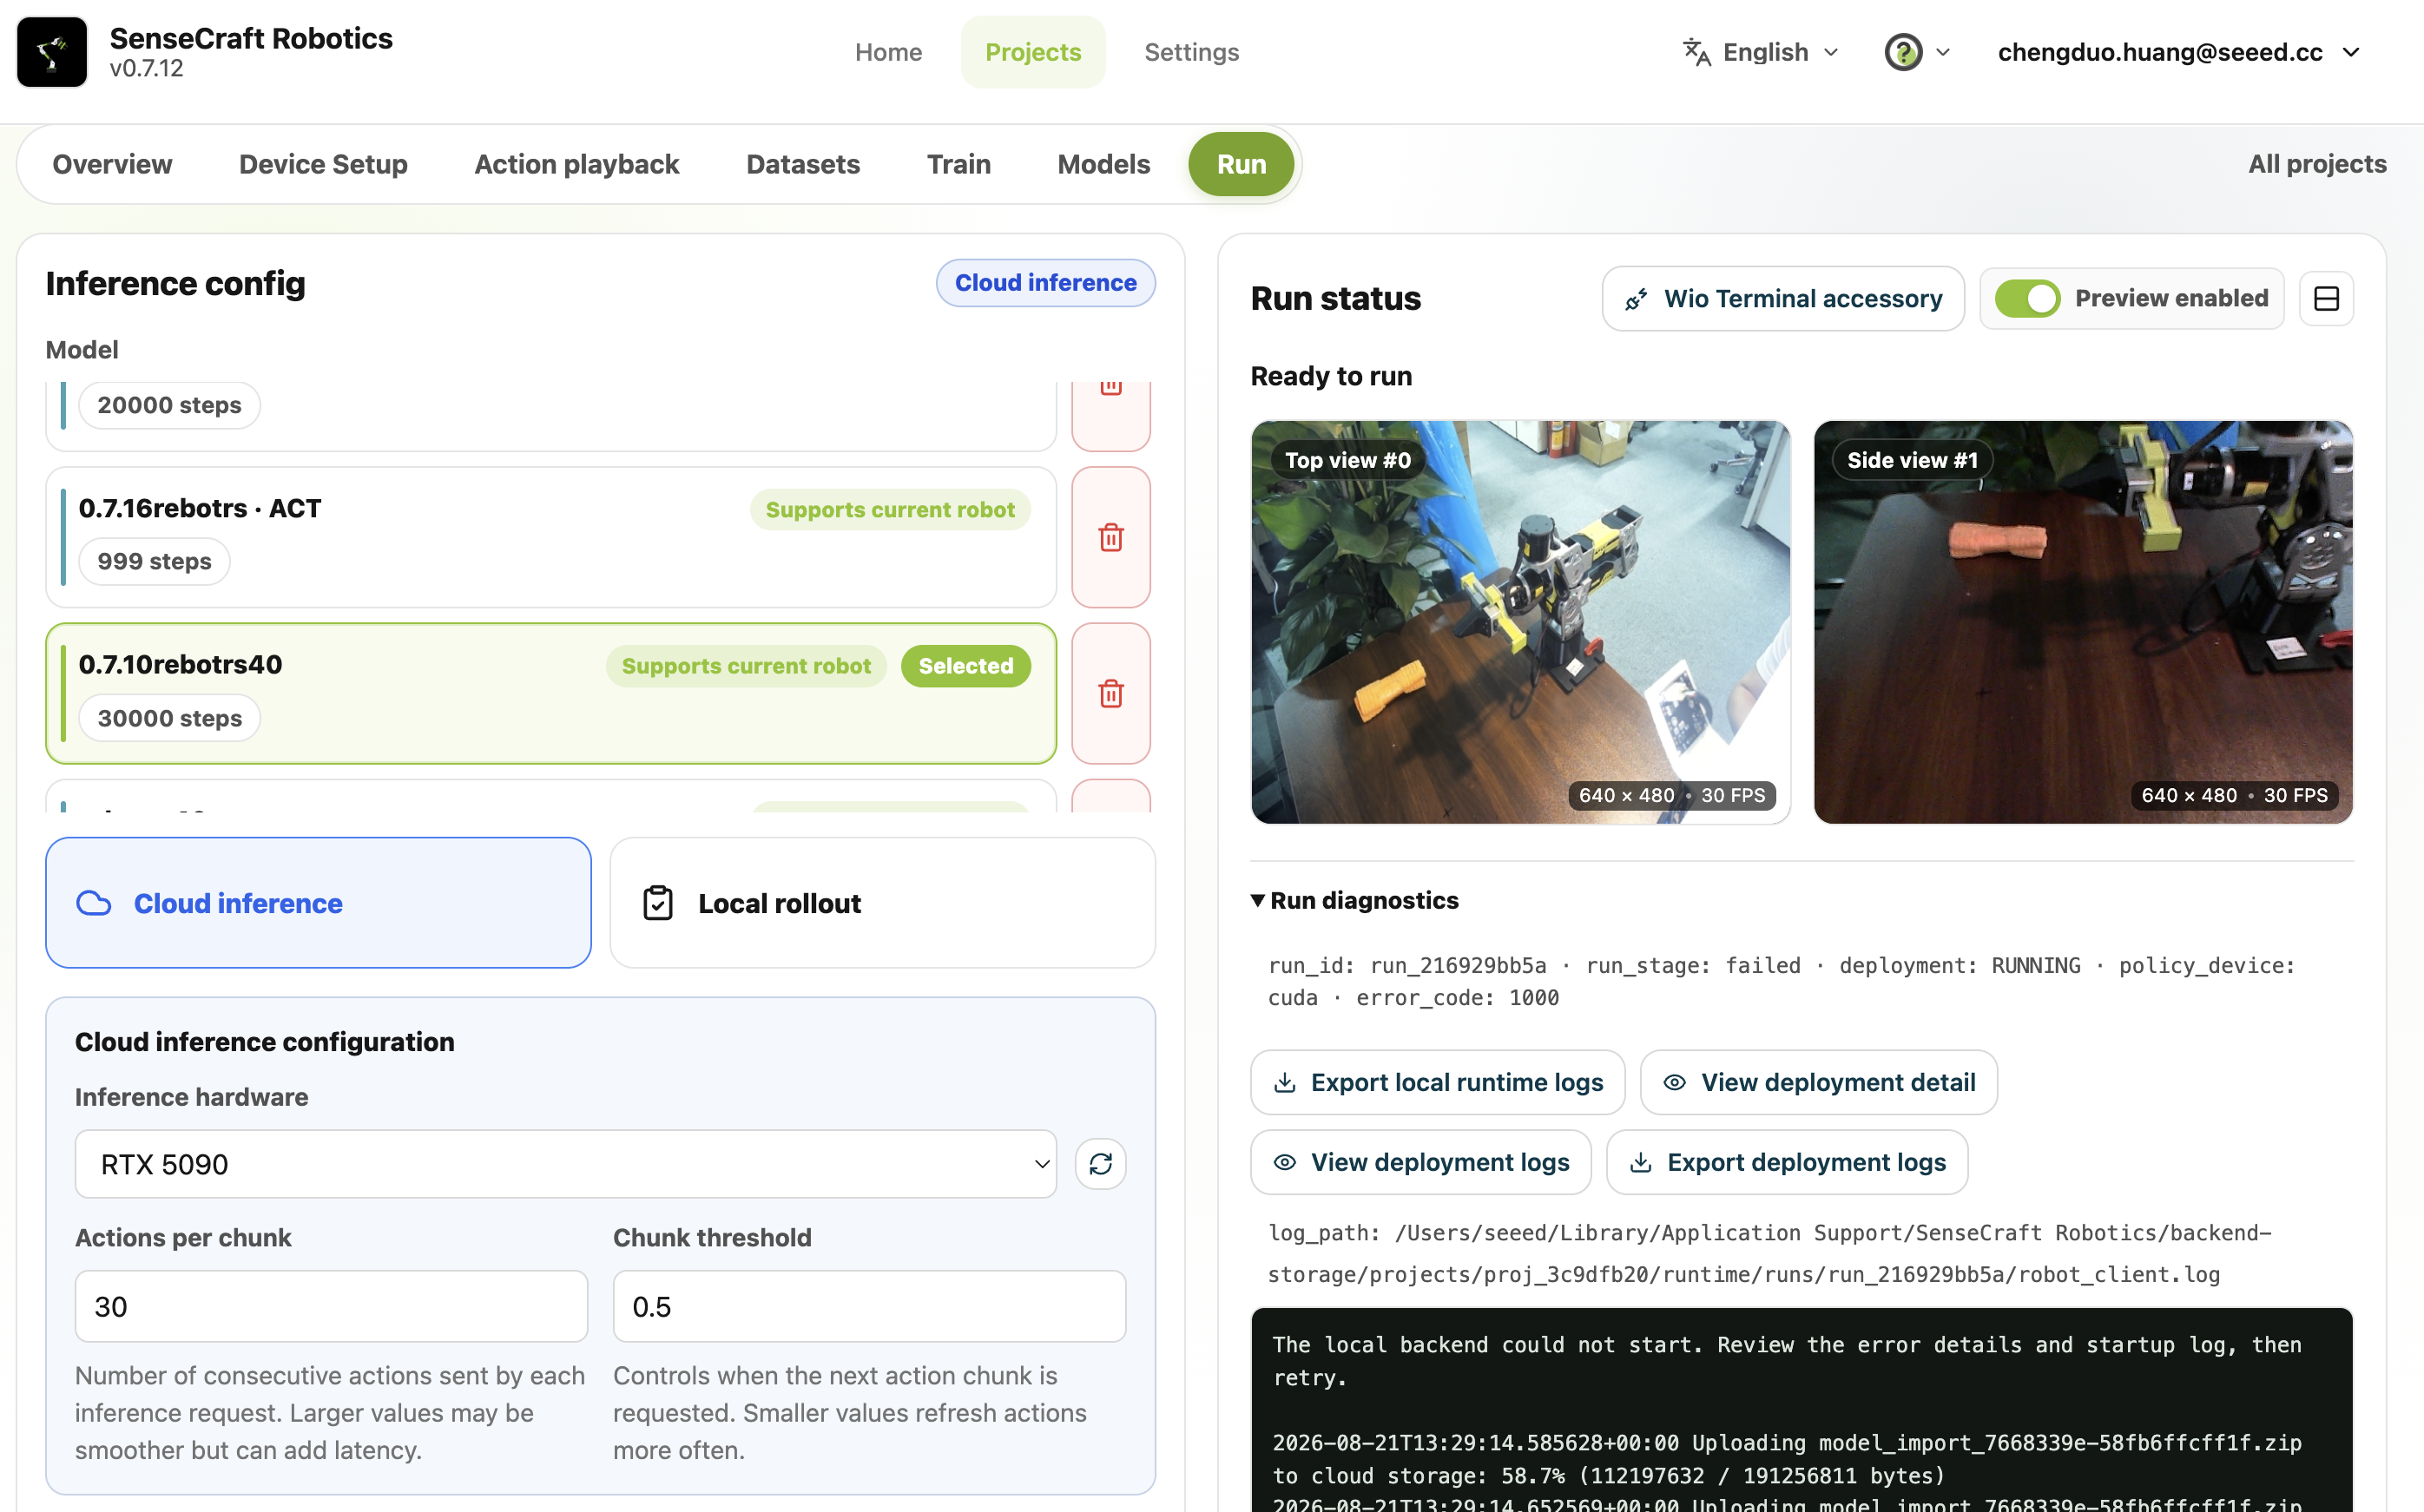This screenshot has height=1512, width=2424.
Task: Expand the help menu chevron
Action: pyautogui.click(x=1943, y=52)
